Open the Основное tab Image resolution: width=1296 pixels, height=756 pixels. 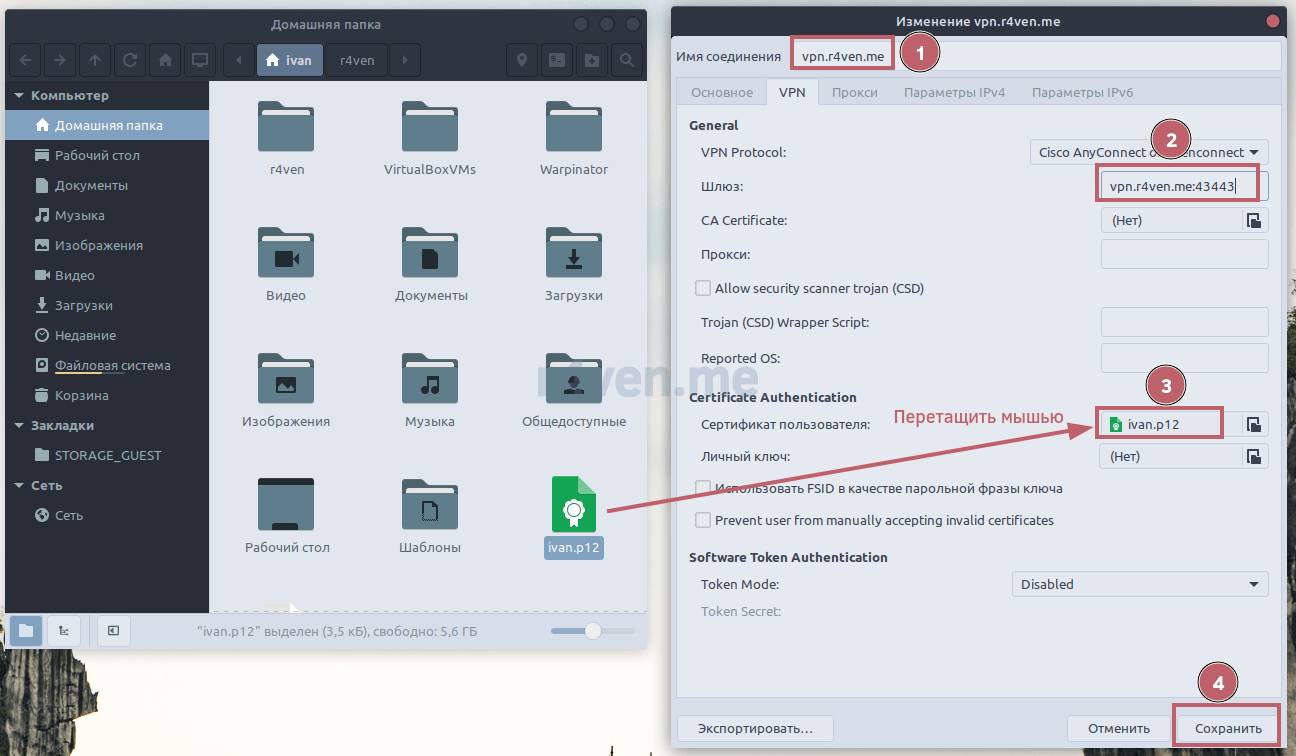click(721, 92)
